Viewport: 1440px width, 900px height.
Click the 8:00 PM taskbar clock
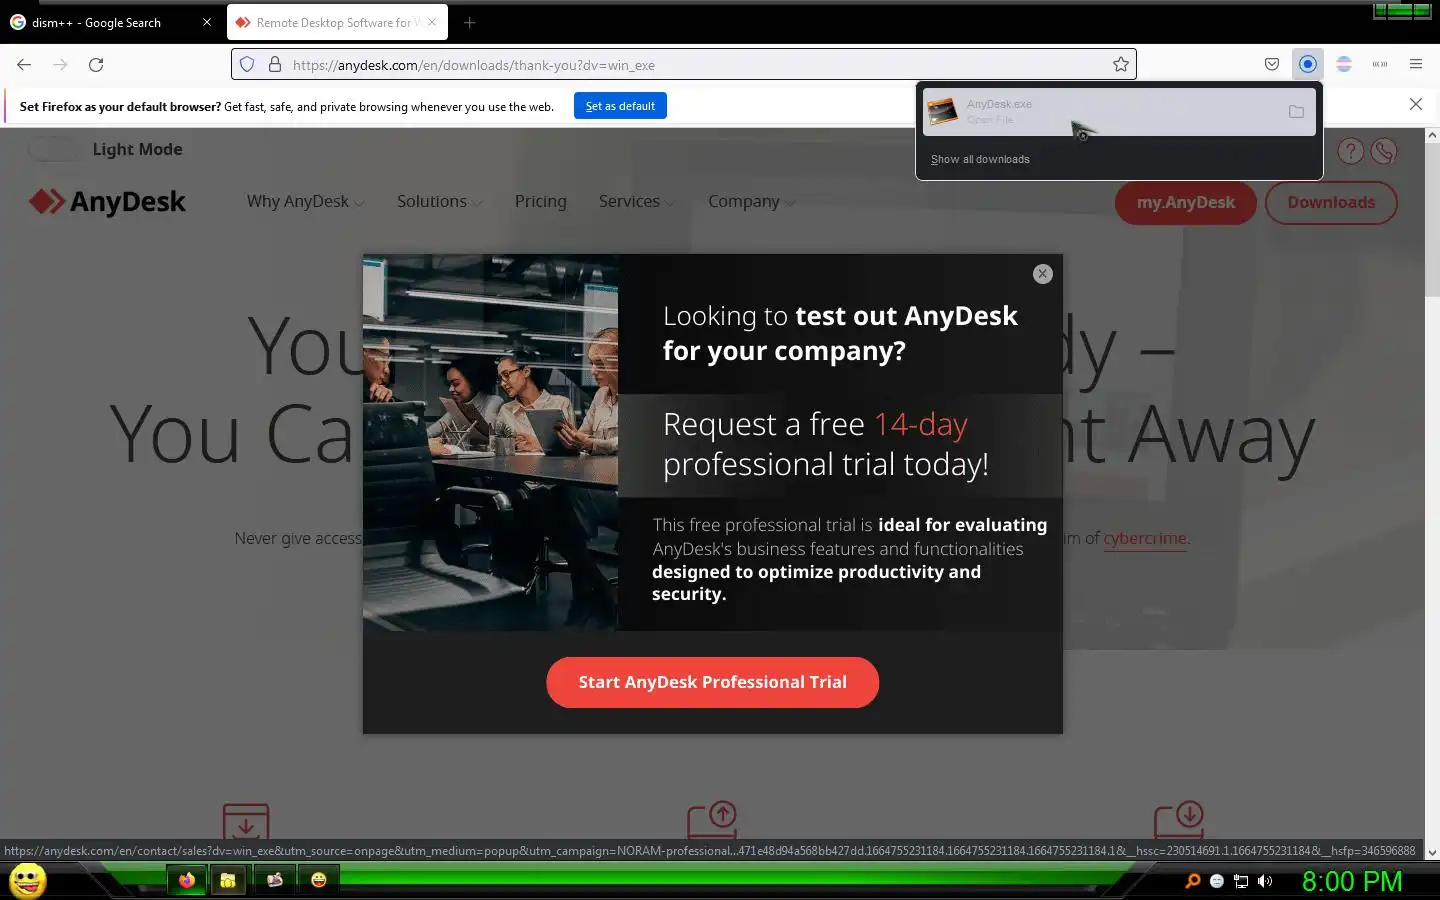1352,881
